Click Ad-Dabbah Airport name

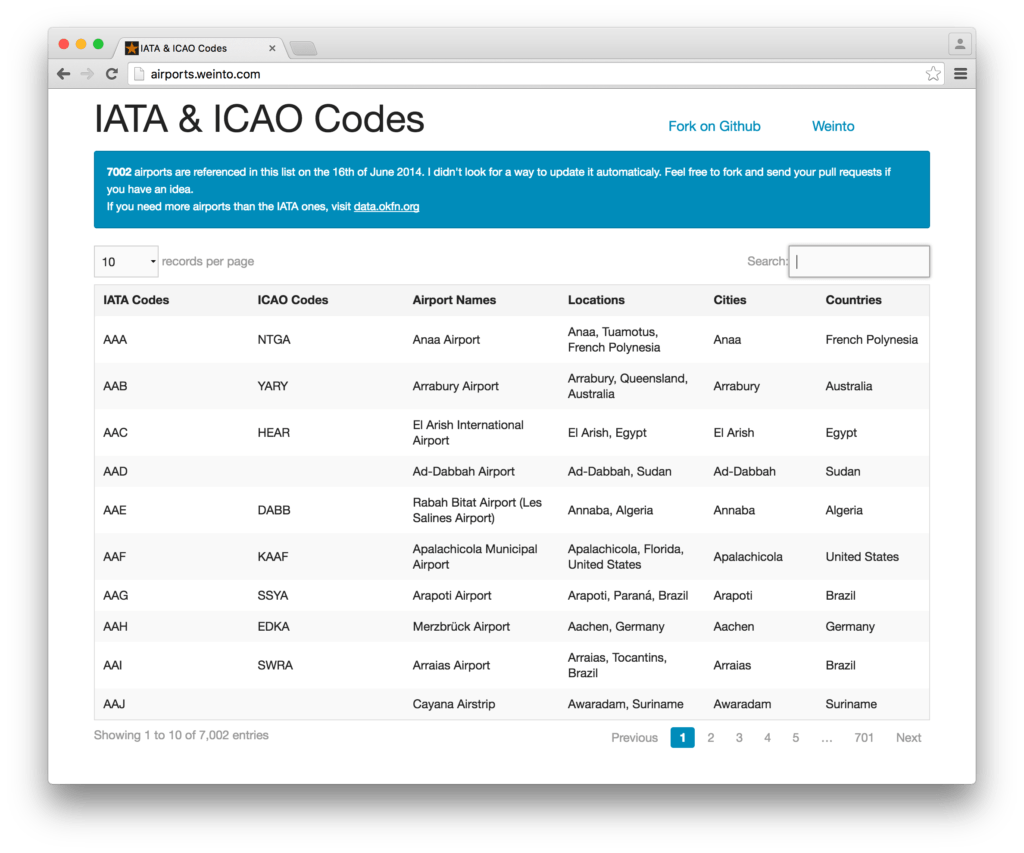click(x=463, y=472)
